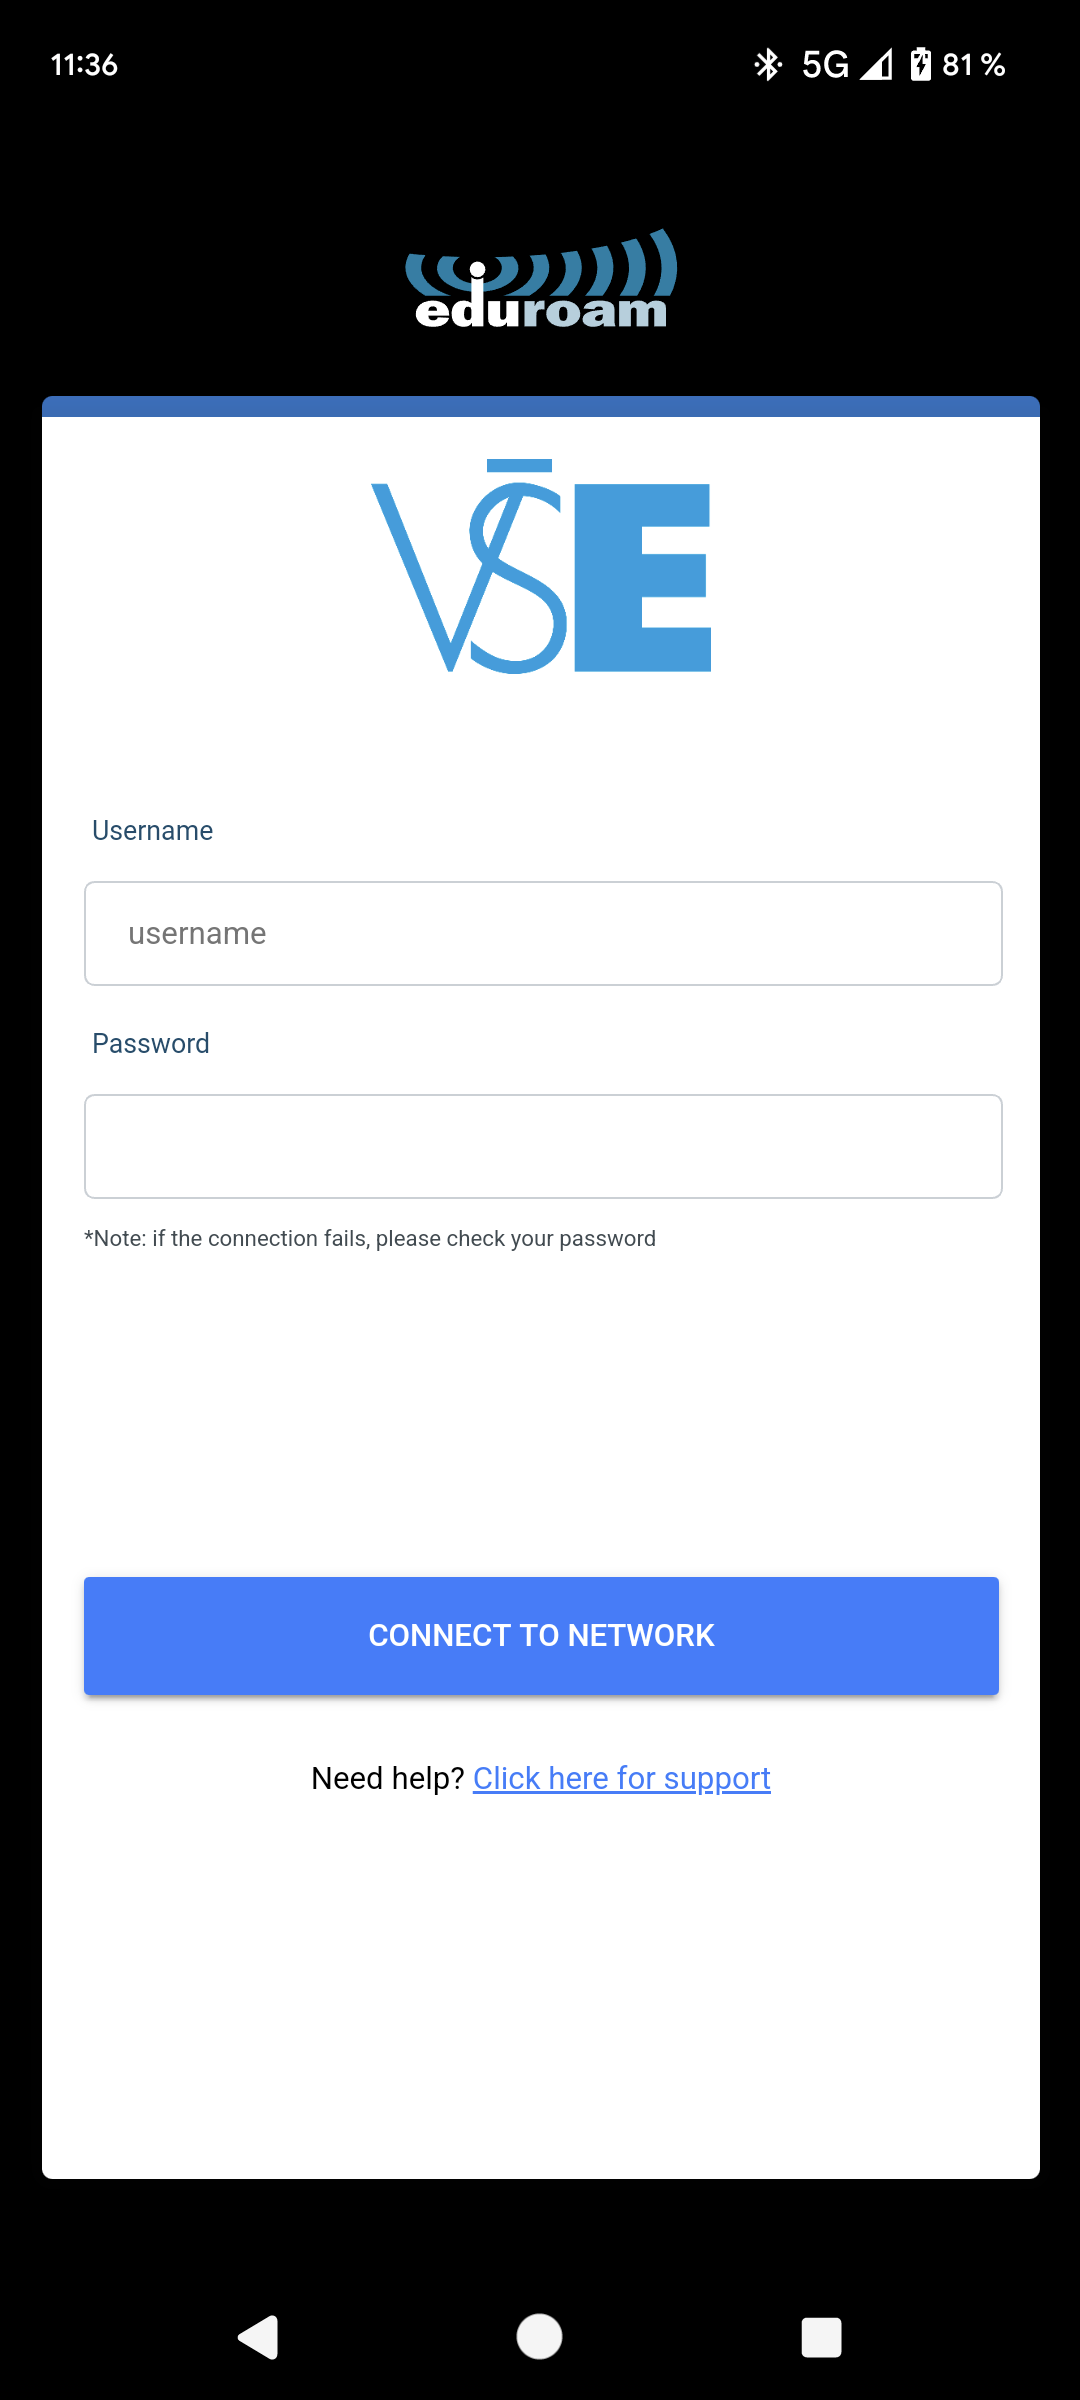Tap the blue strip atop the login card
This screenshot has width=1080, height=2400.
[541, 406]
